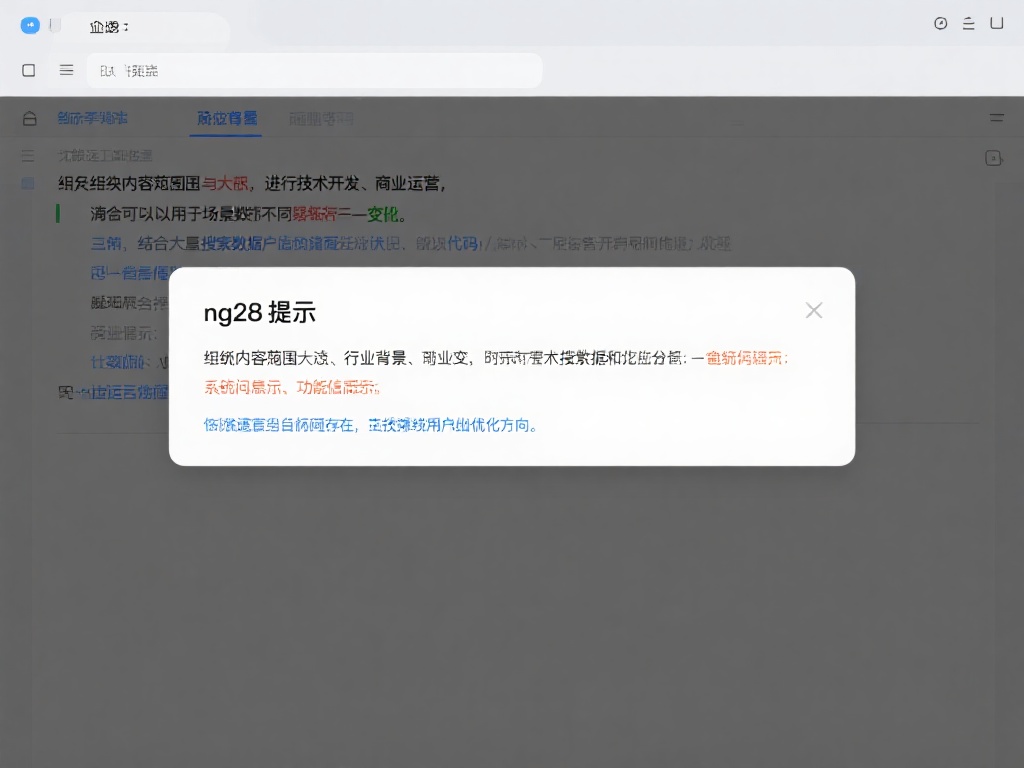Click the clock/history icon at top right
Image resolution: width=1024 pixels, height=768 pixels.
(940, 24)
